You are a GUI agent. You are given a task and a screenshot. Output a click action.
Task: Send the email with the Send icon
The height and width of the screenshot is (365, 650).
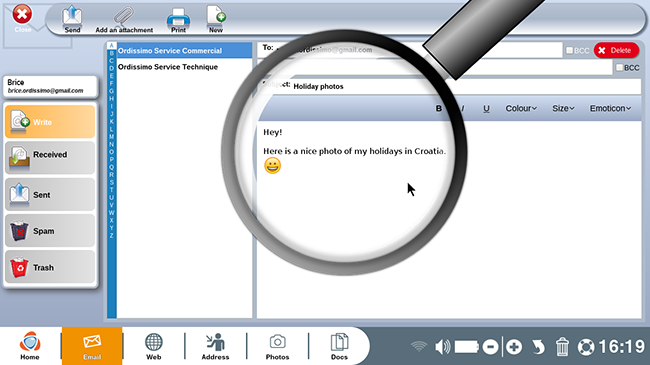72,19
